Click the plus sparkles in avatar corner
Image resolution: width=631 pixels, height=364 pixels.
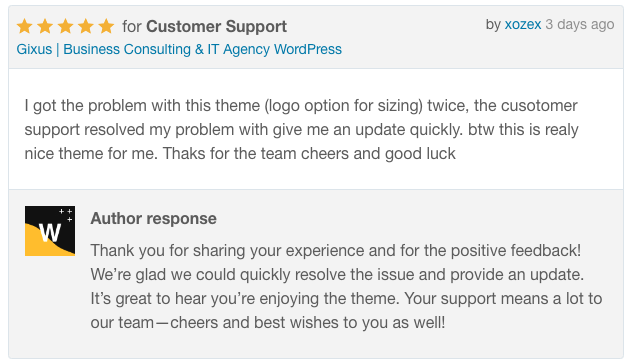(66, 214)
